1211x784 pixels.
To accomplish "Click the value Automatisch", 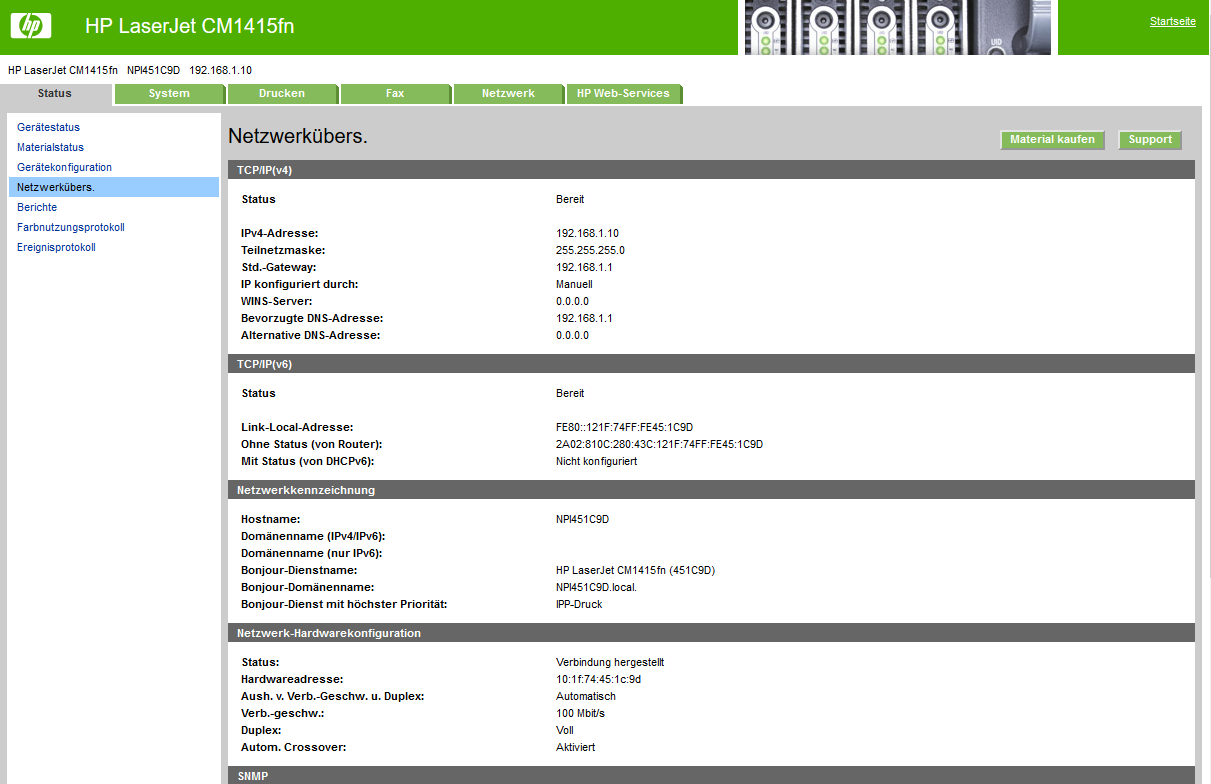I will click(586, 696).
